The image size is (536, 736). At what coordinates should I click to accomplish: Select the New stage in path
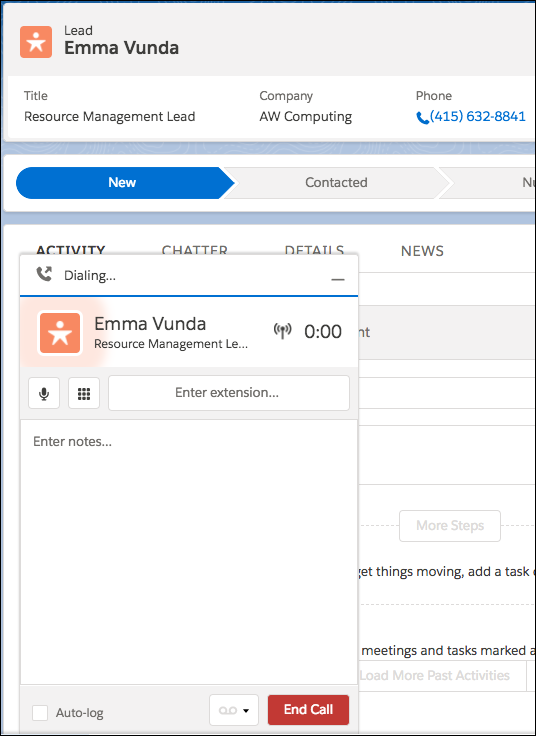click(122, 183)
